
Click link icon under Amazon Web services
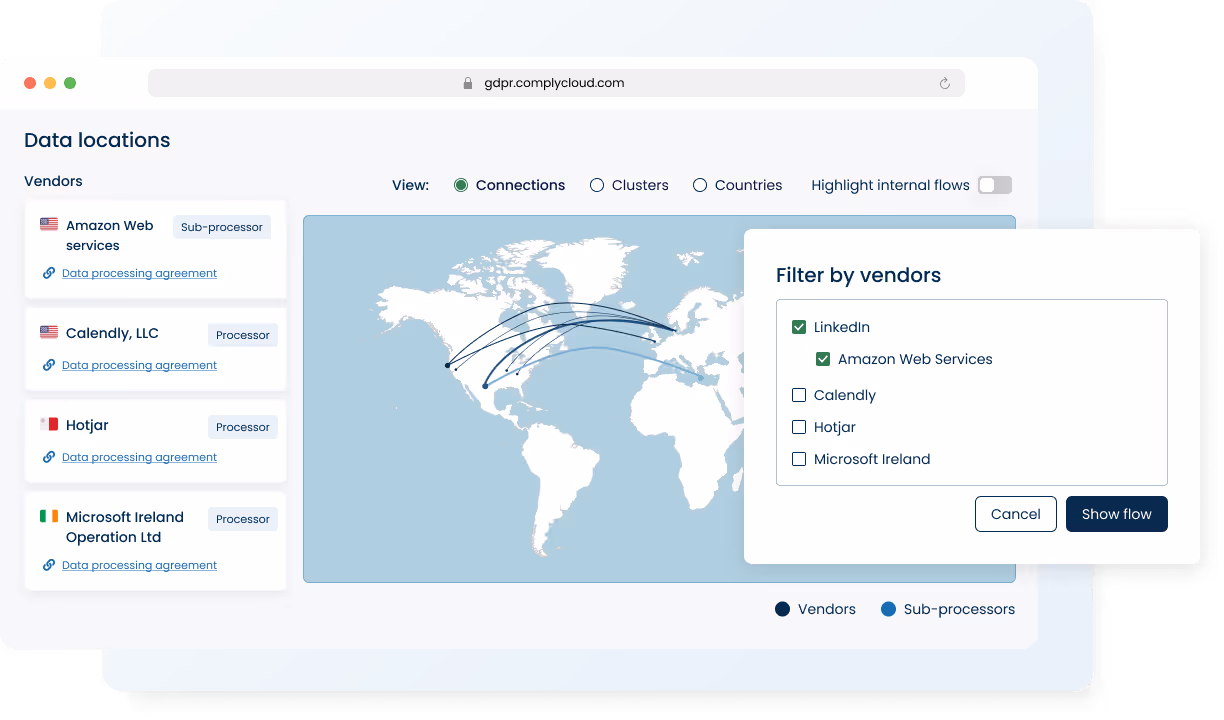pyautogui.click(x=48, y=273)
